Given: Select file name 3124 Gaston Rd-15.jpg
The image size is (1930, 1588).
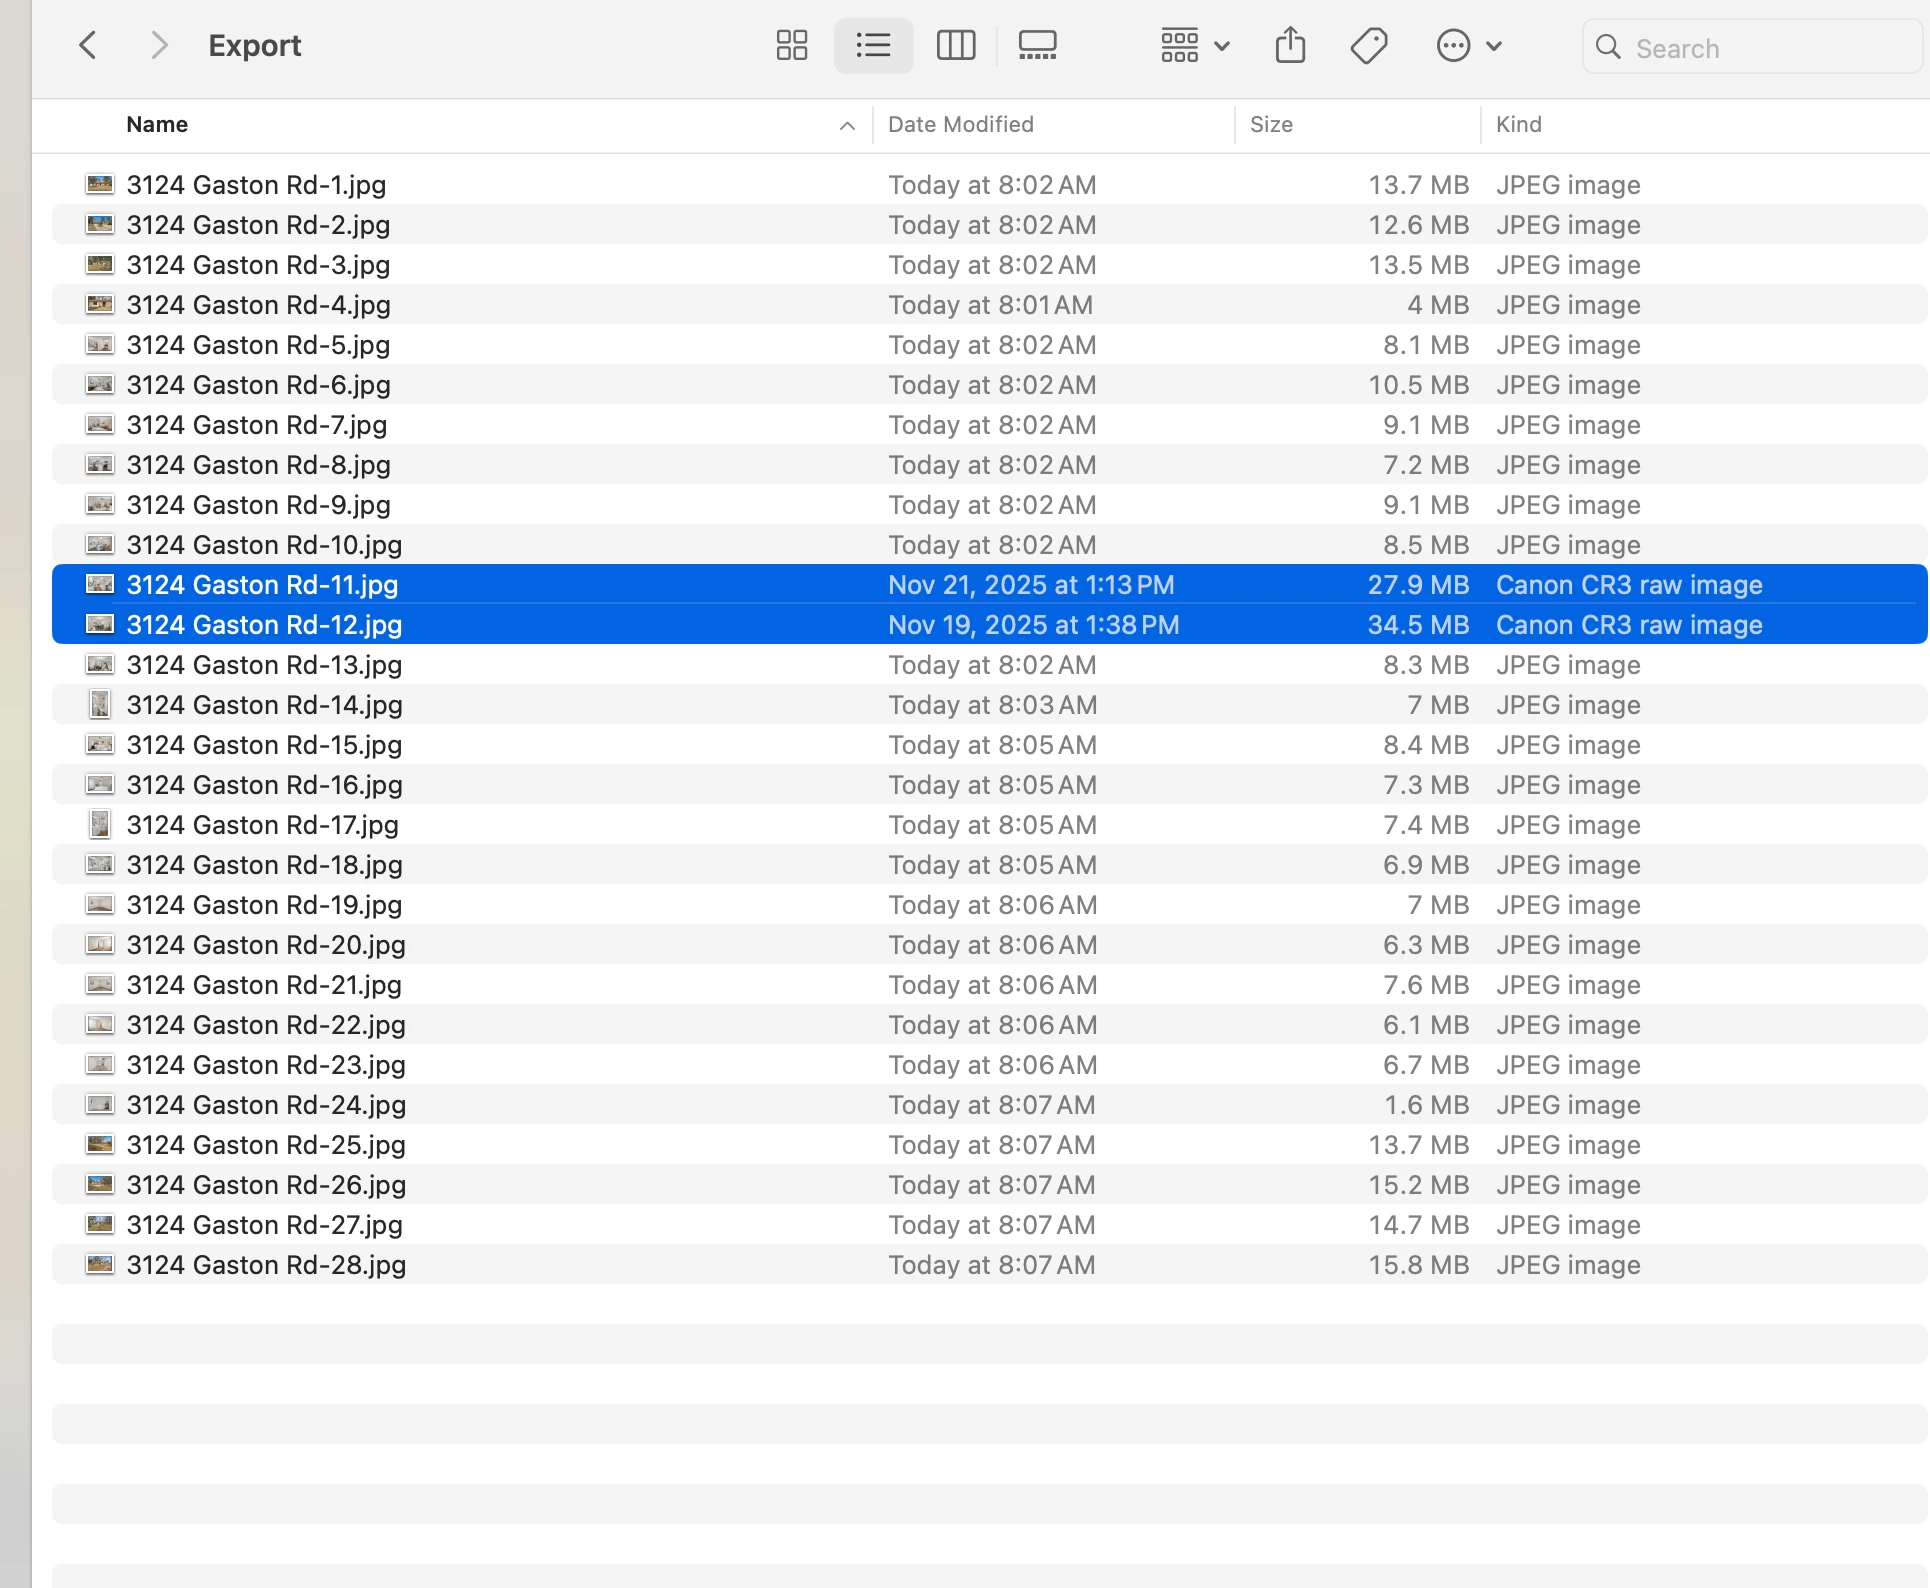Looking at the screenshot, I should (x=264, y=745).
